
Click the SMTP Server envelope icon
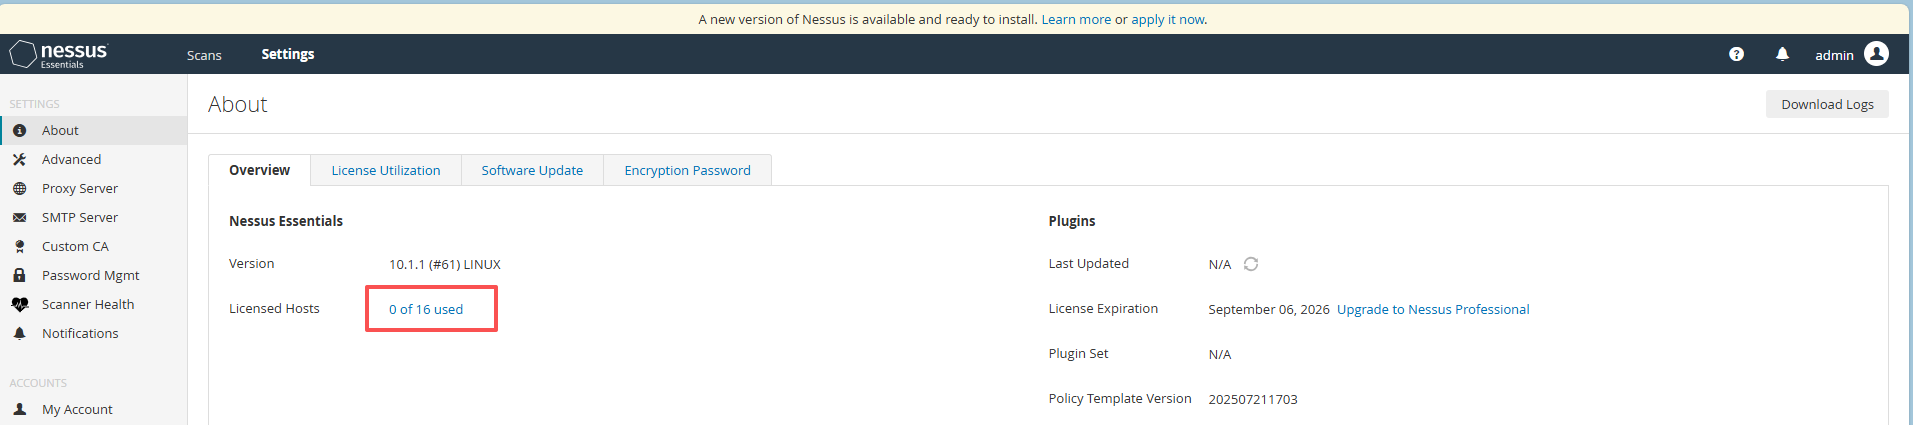point(19,217)
